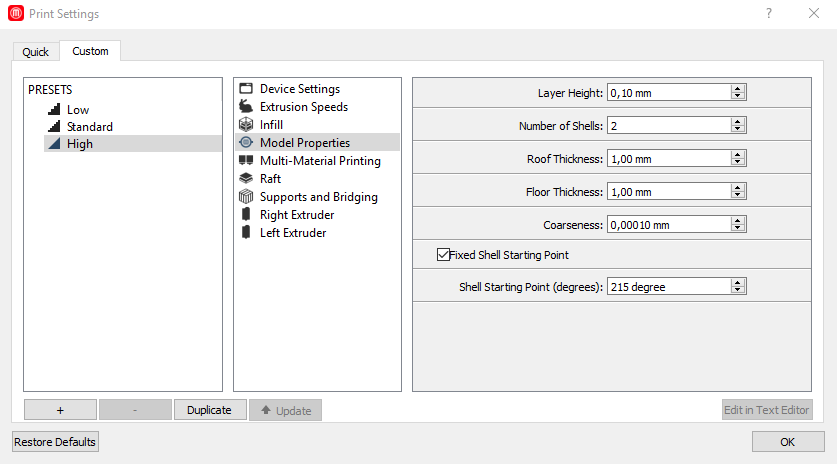
Task: Click the Multi-Material Printing icon
Action: (x=245, y=161)
